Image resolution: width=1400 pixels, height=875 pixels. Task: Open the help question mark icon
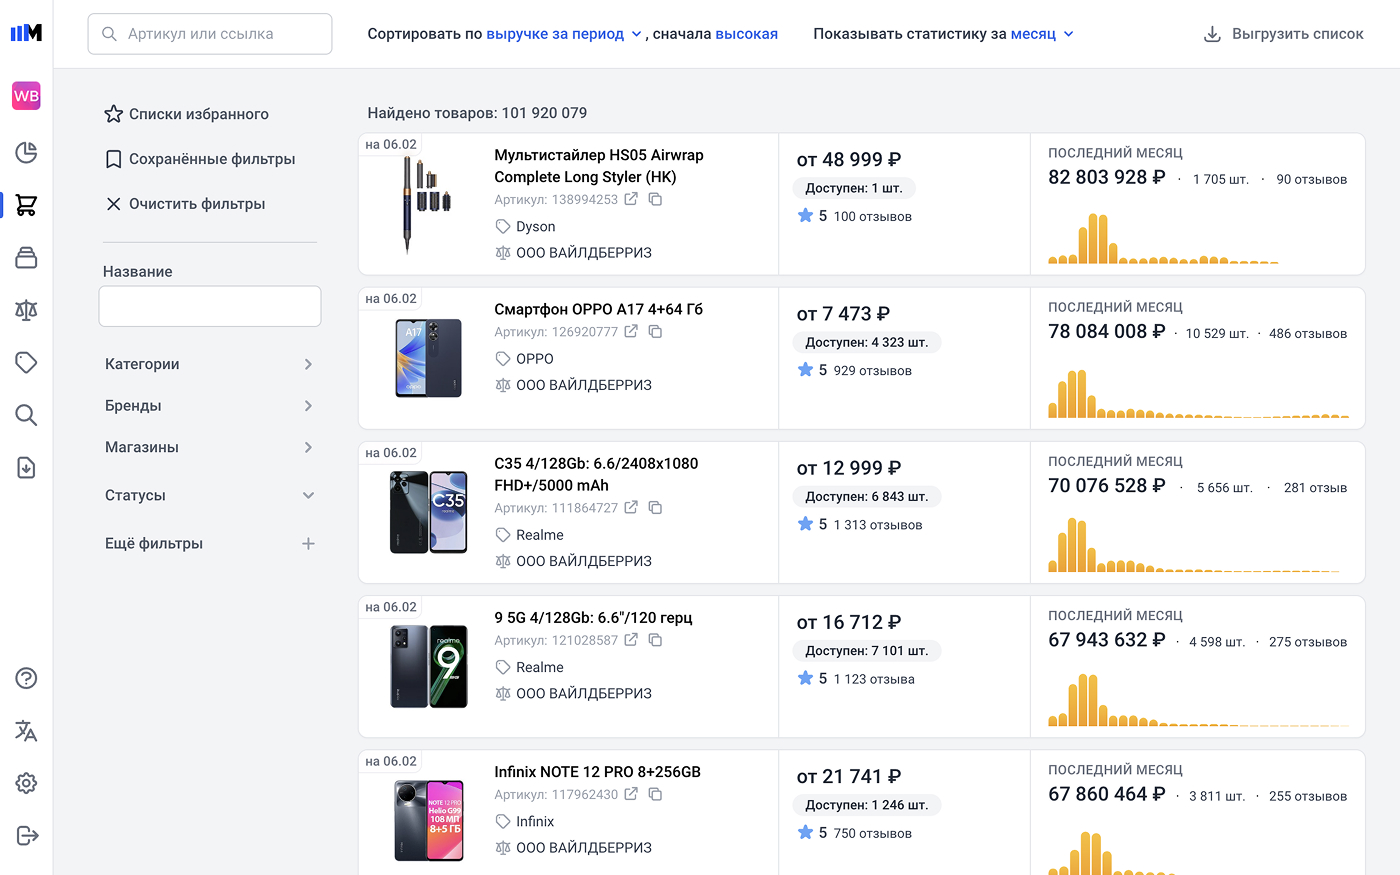click(26, 678)
